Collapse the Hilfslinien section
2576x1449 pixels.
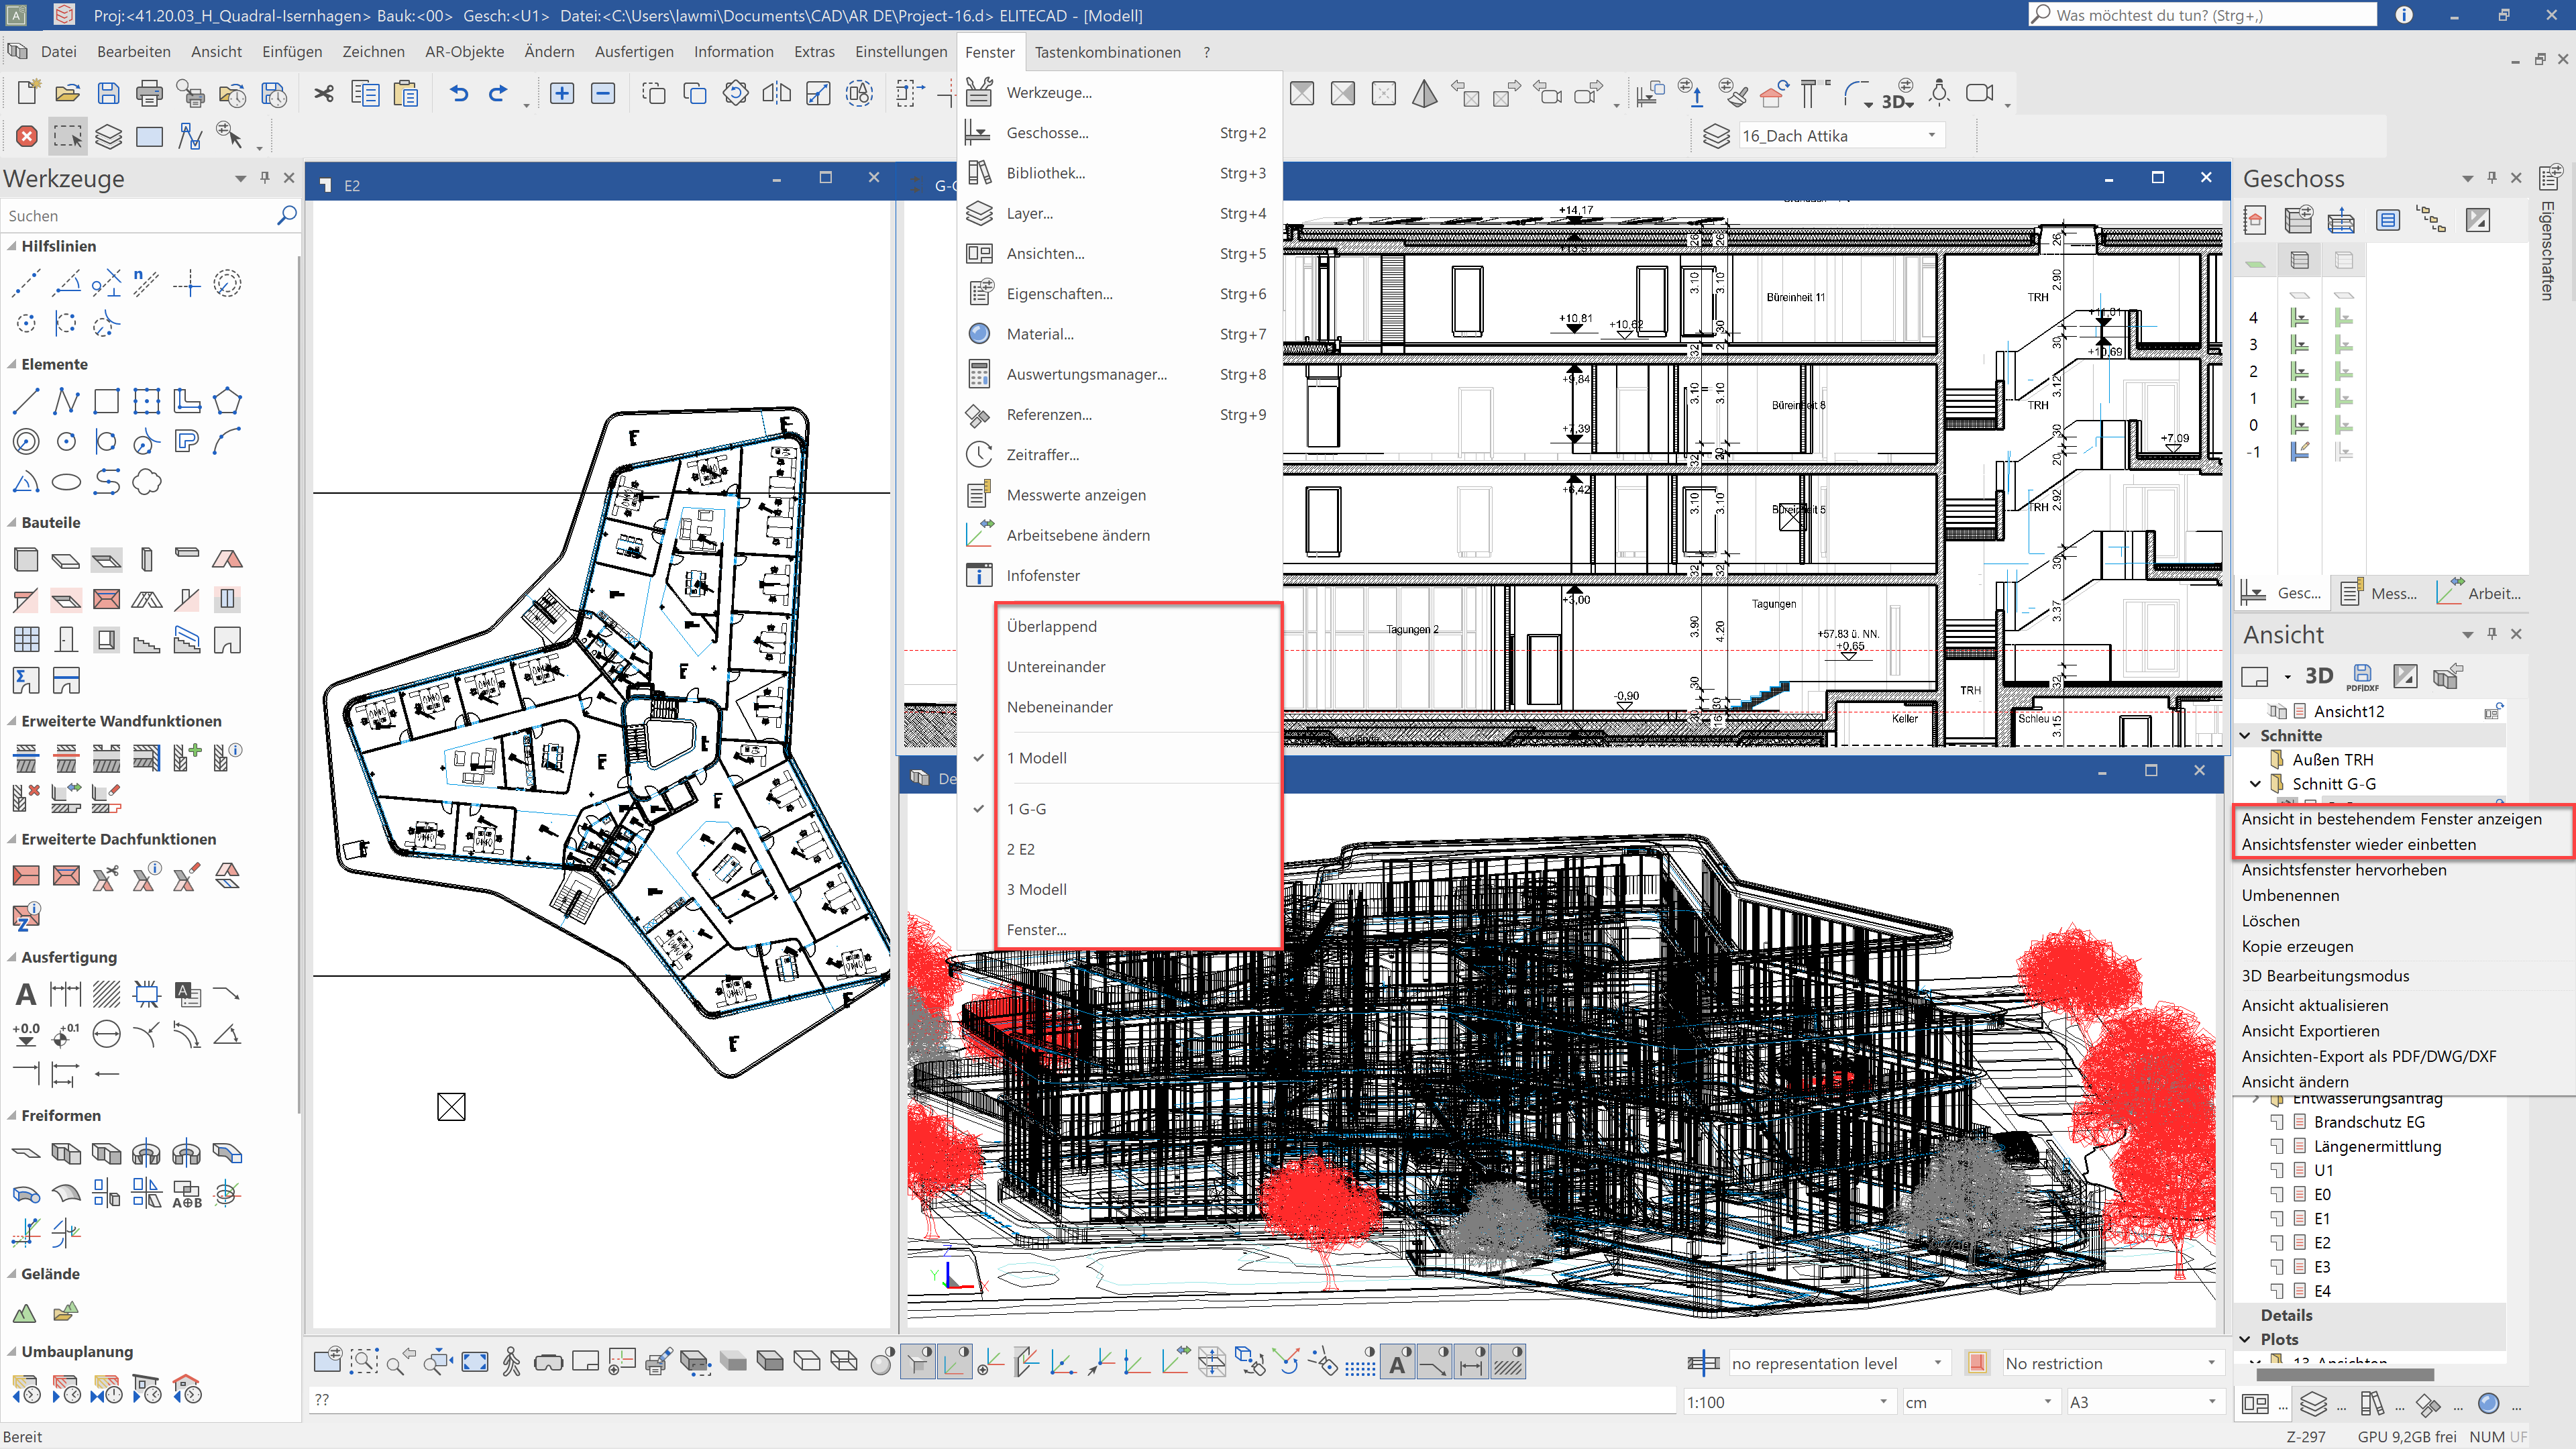tap(12, 246)
